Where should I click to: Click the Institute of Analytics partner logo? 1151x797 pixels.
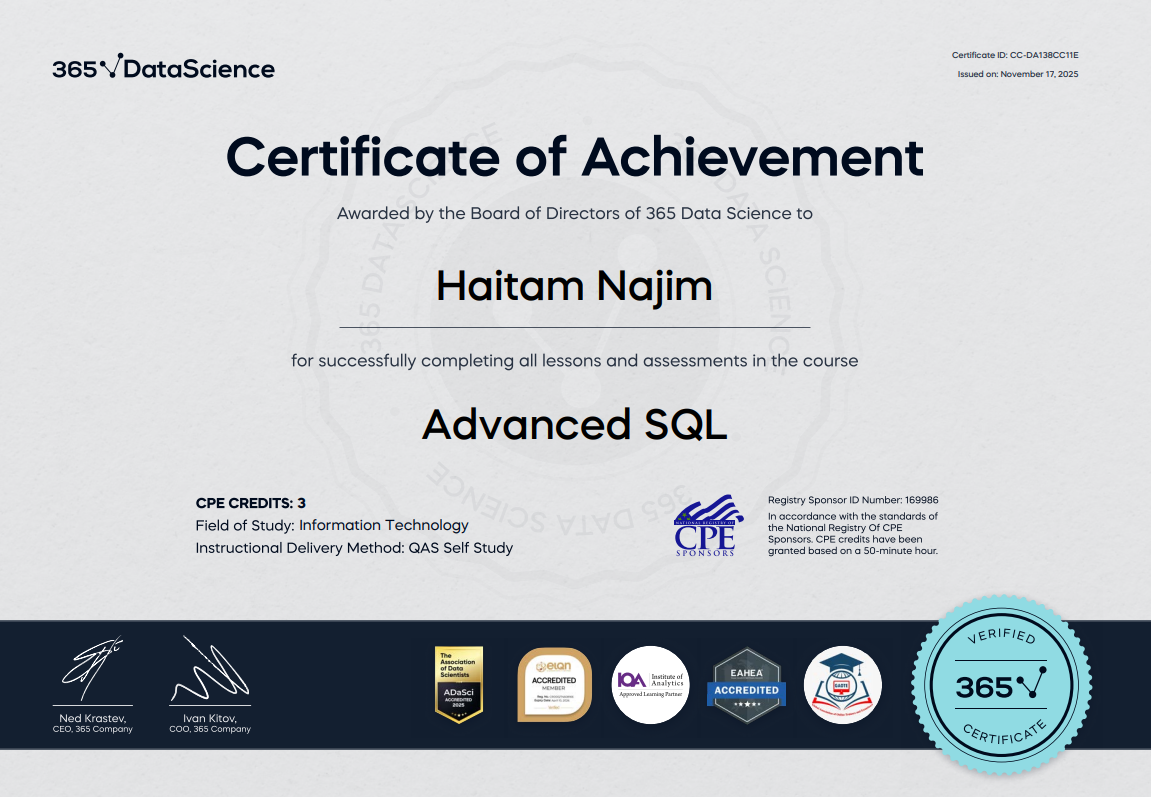(x=651, y=684)
